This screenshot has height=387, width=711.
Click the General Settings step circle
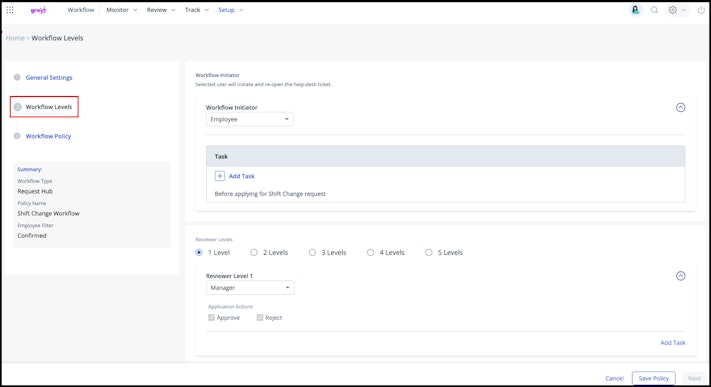(17, 77)
